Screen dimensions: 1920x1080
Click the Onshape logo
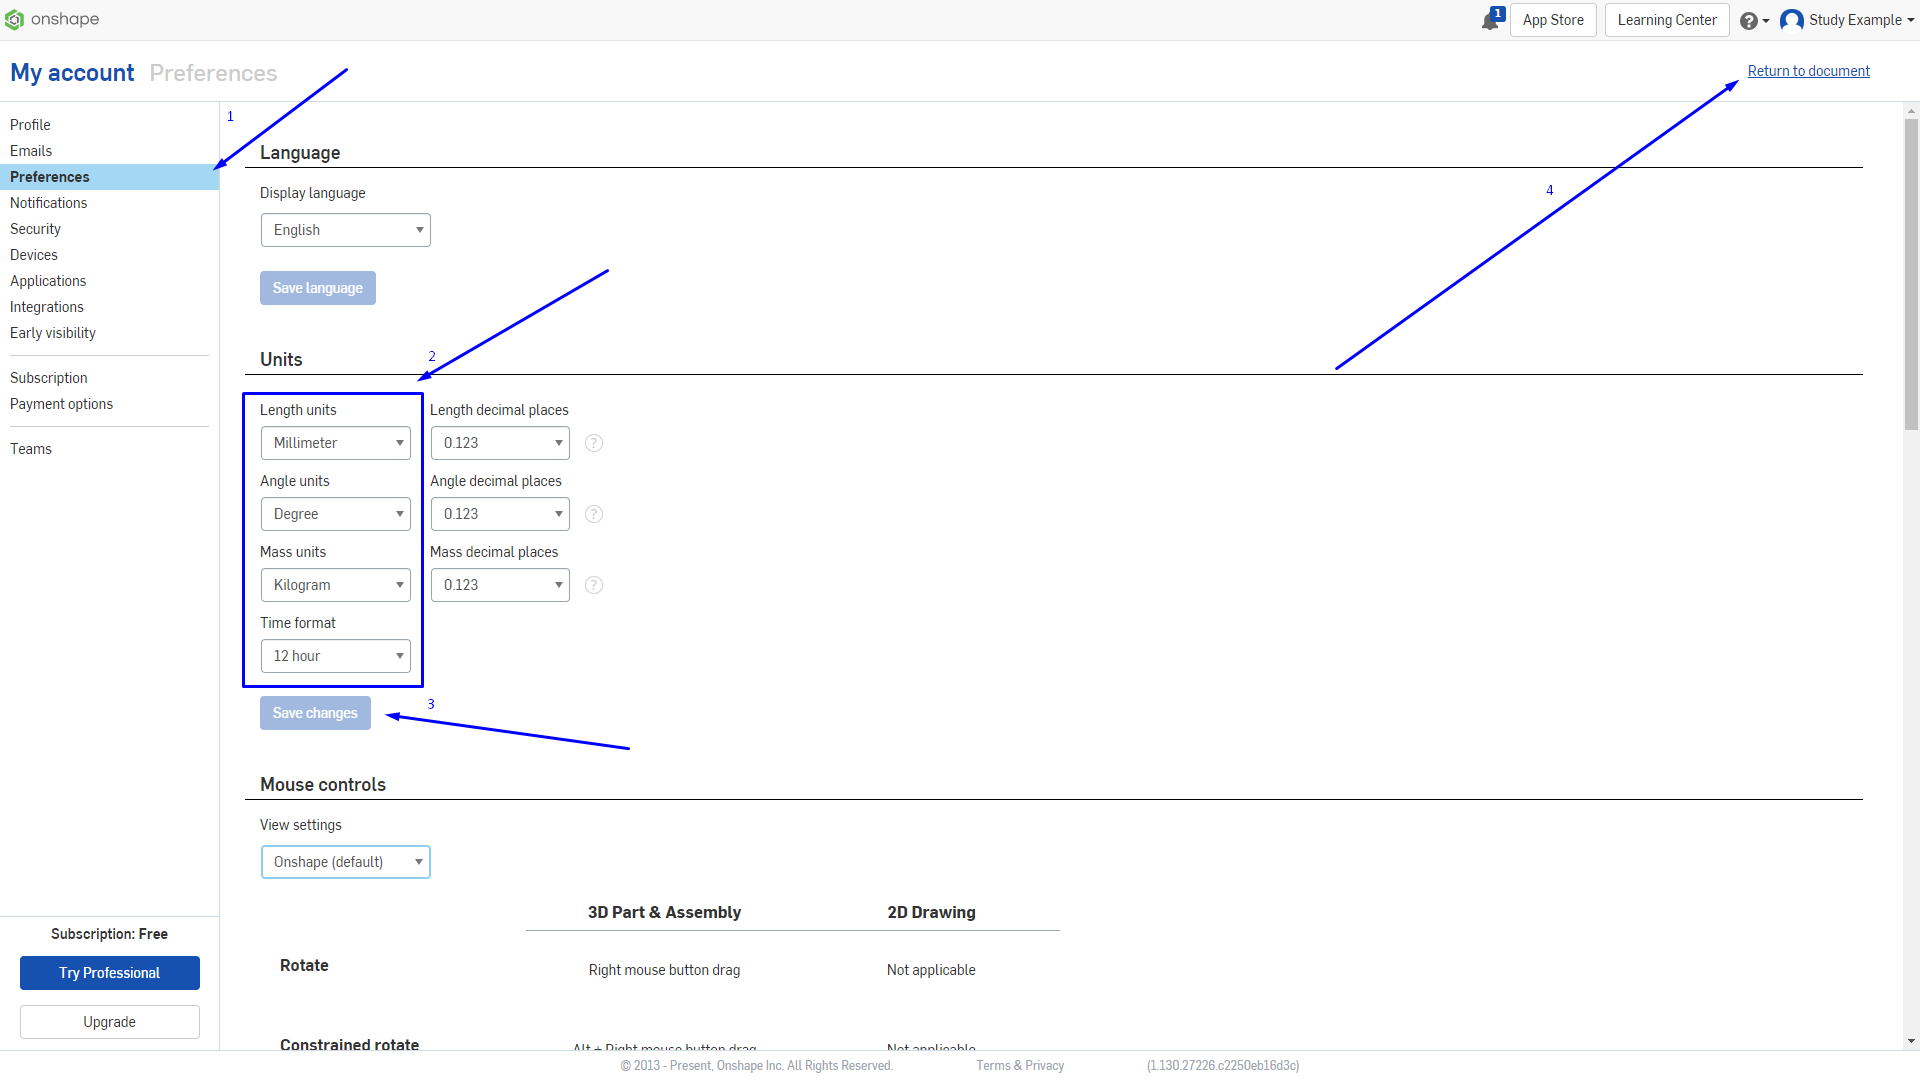pos(52,19)
